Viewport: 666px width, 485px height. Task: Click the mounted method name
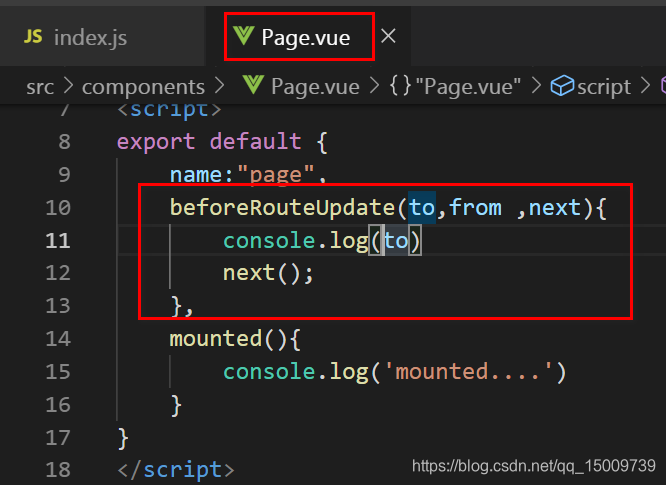(216, 339)
